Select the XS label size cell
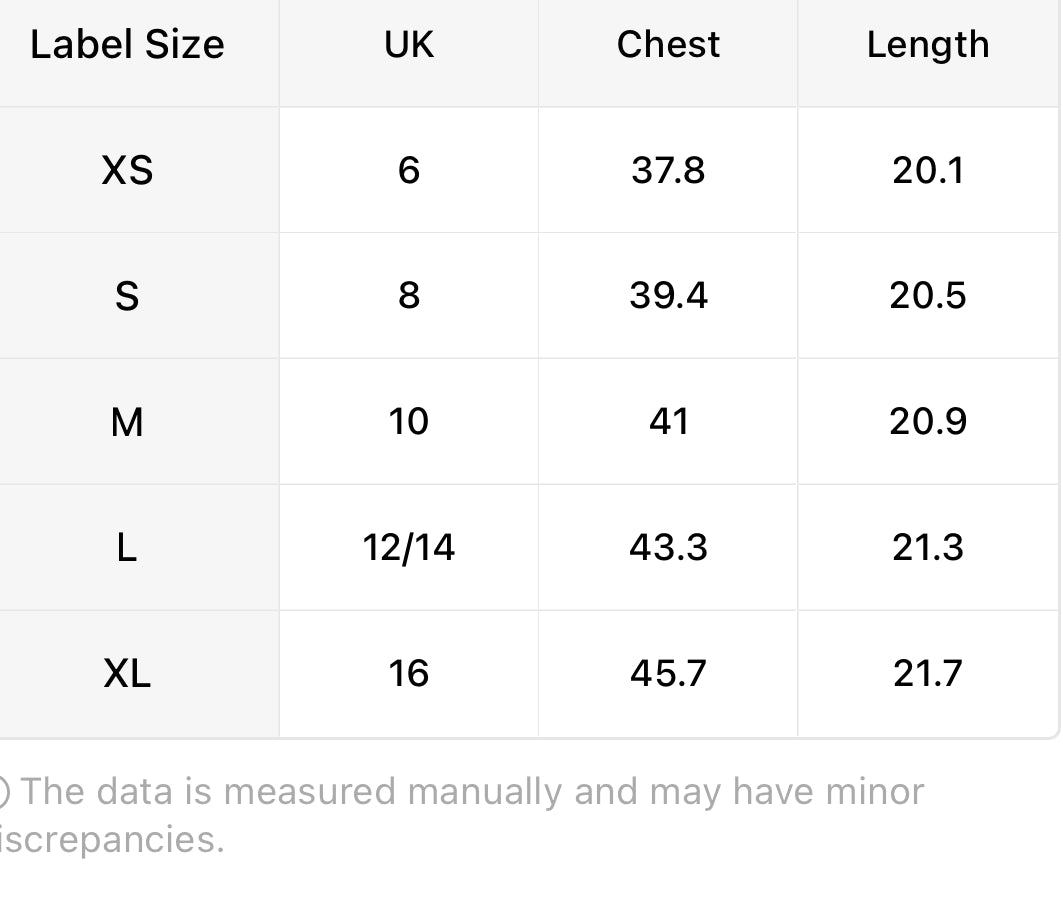Screen dimensions: 1063x913 (127, 171)
